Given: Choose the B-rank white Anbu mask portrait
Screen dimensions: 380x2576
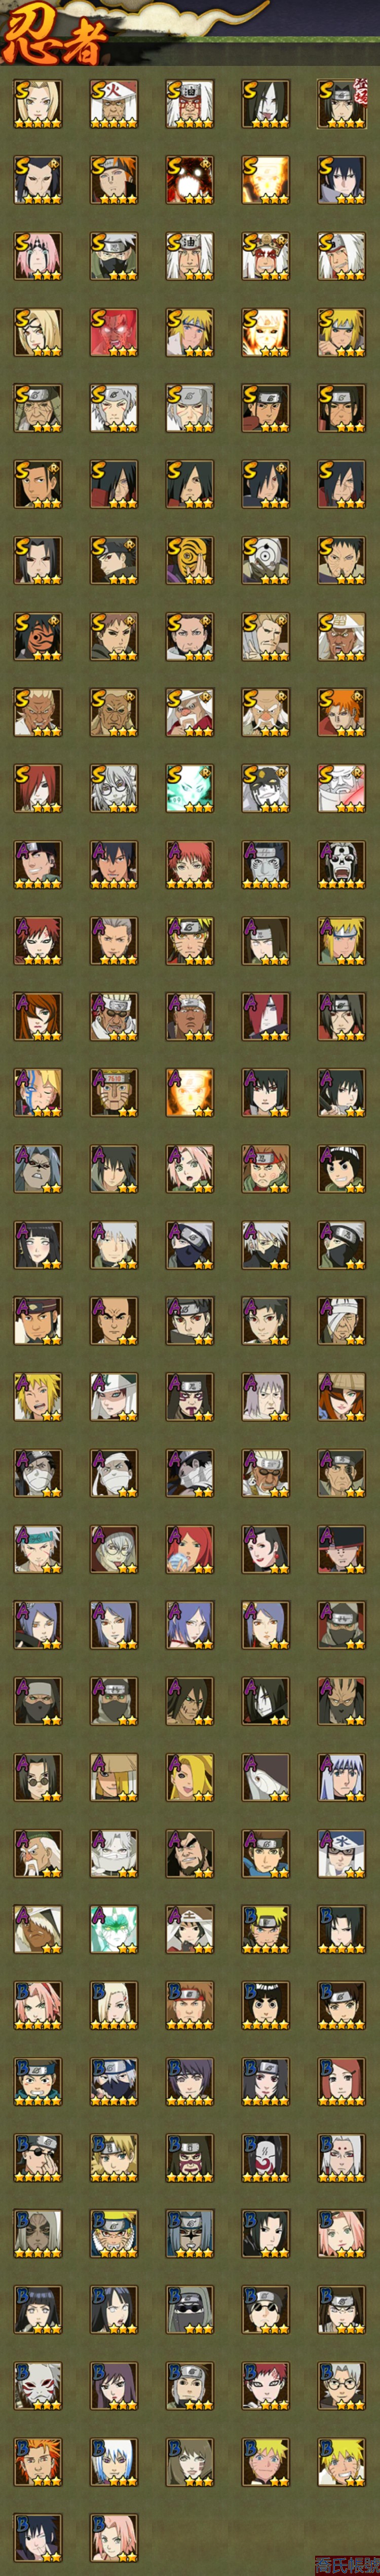Looking at the screenshot, I should tap(38, 2384).
